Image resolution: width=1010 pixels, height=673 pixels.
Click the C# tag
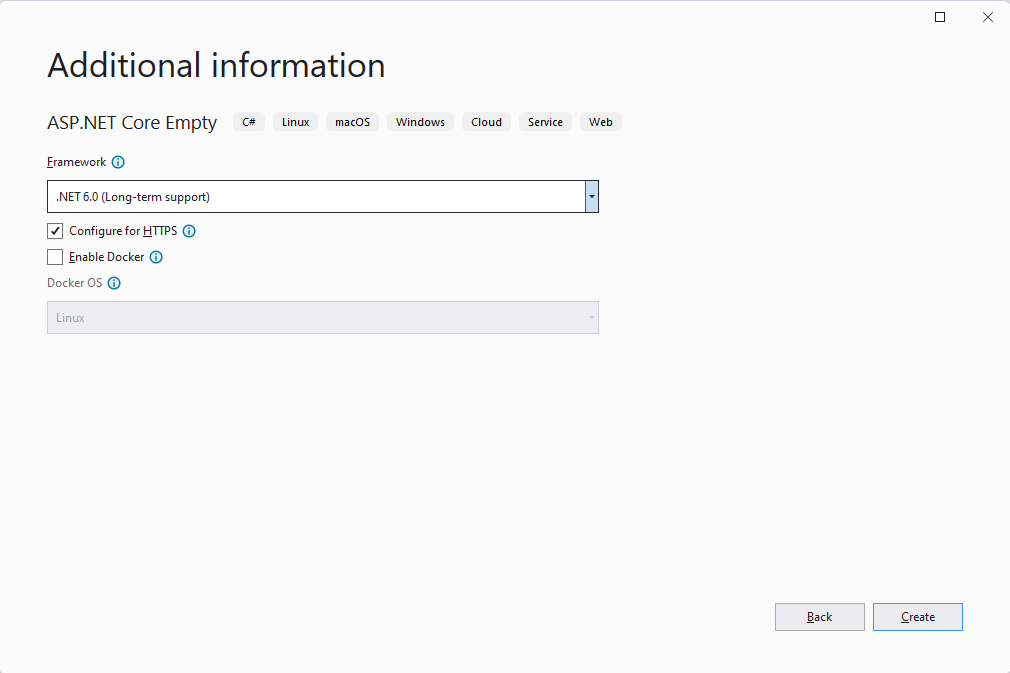[249, 122]
